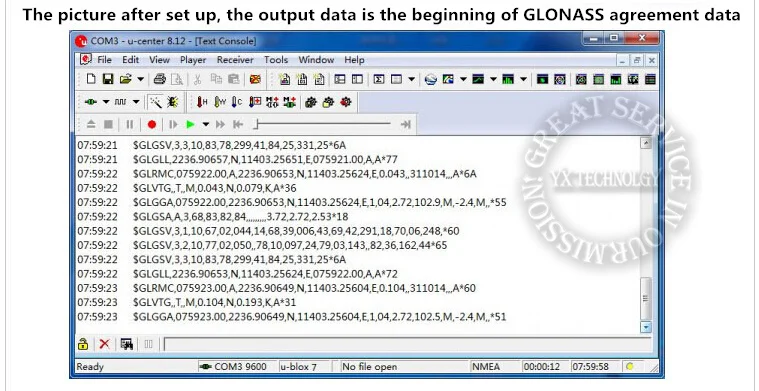Click the red Record button
Viewport: 759px width, 391px height.
click(152, 124)
